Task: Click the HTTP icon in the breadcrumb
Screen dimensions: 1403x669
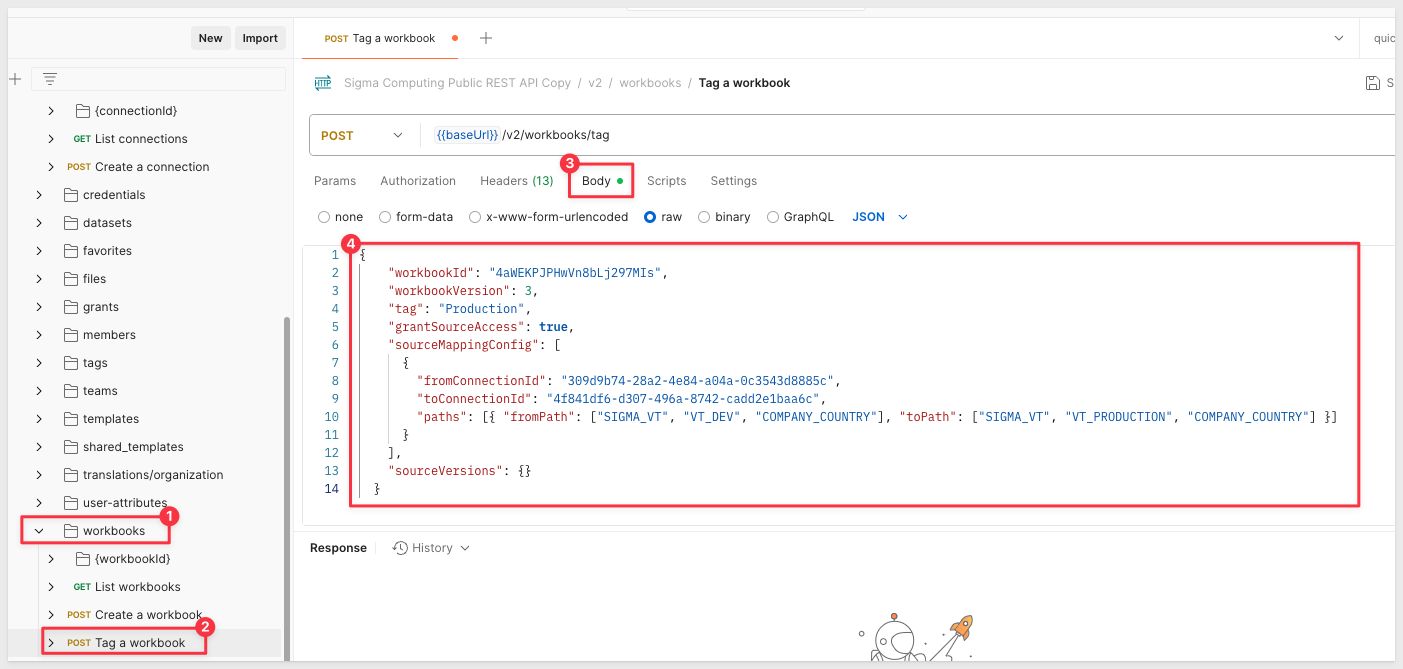Action: [x=323, y=83]
